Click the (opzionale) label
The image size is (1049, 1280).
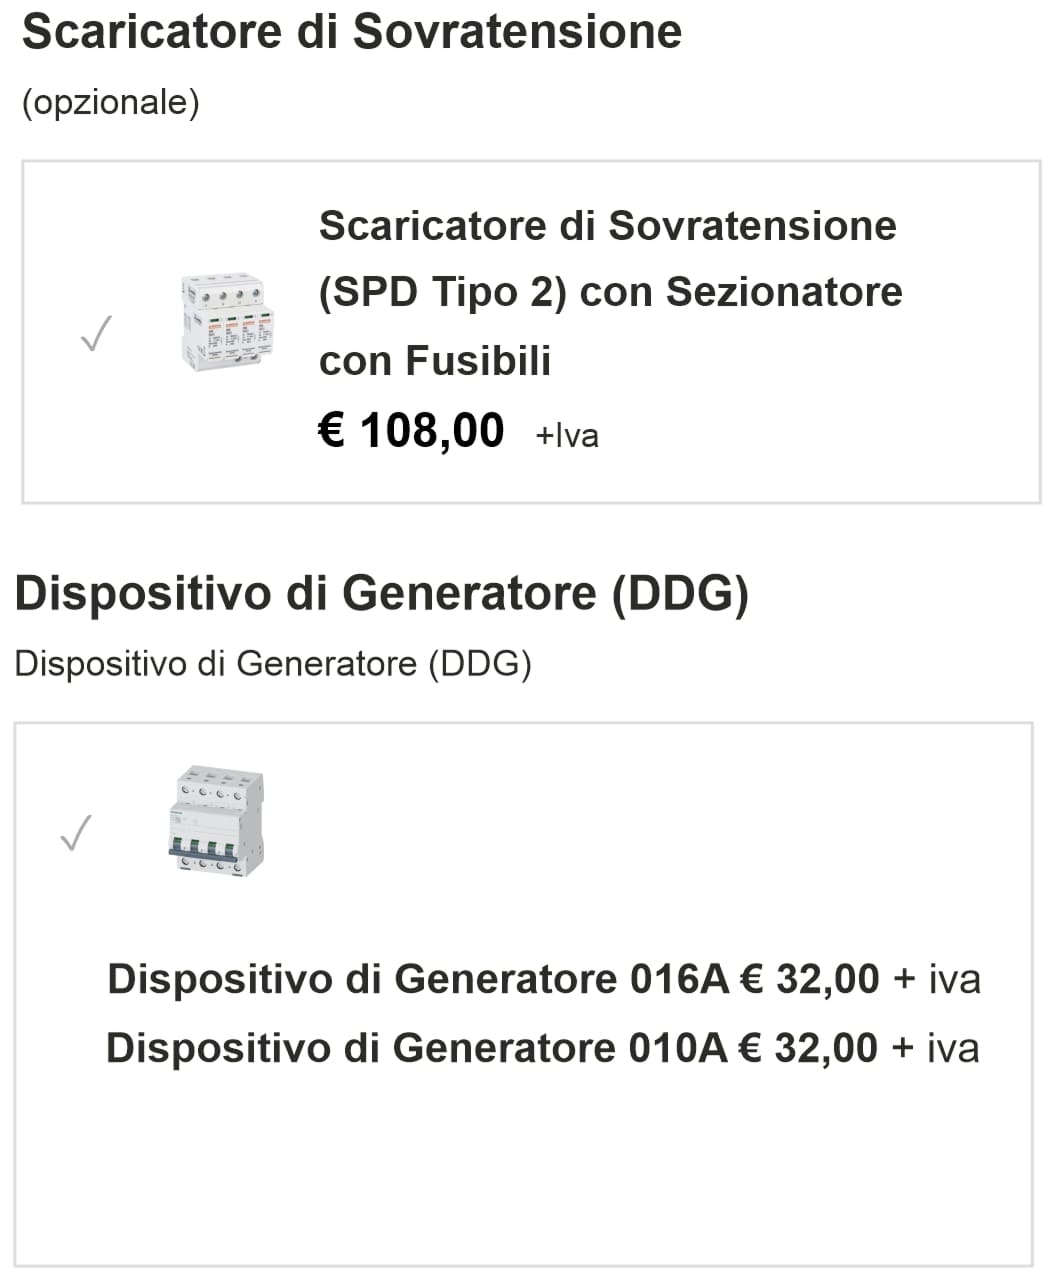pyautogui.click(x=110, y=102)
